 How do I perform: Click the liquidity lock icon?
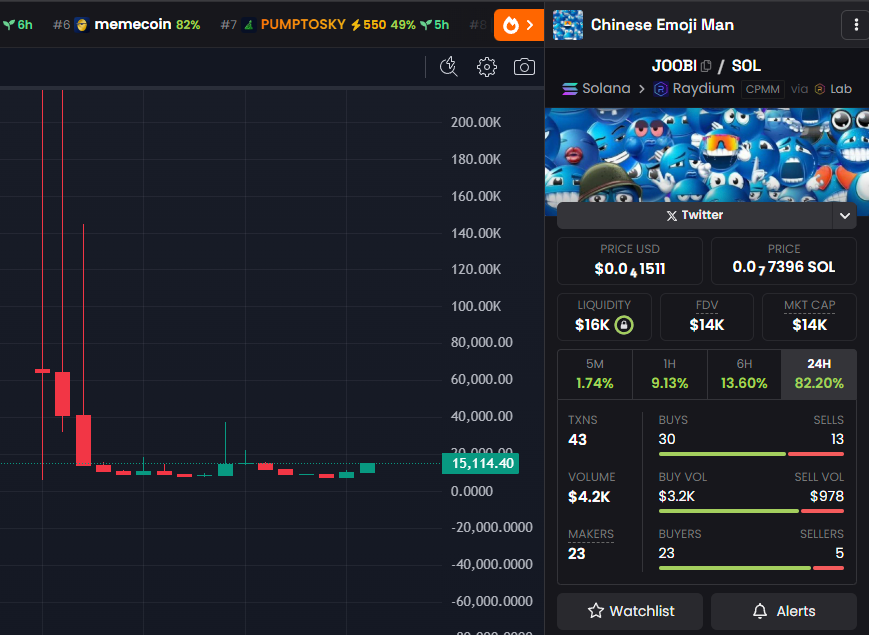click(x=624, y=325)
